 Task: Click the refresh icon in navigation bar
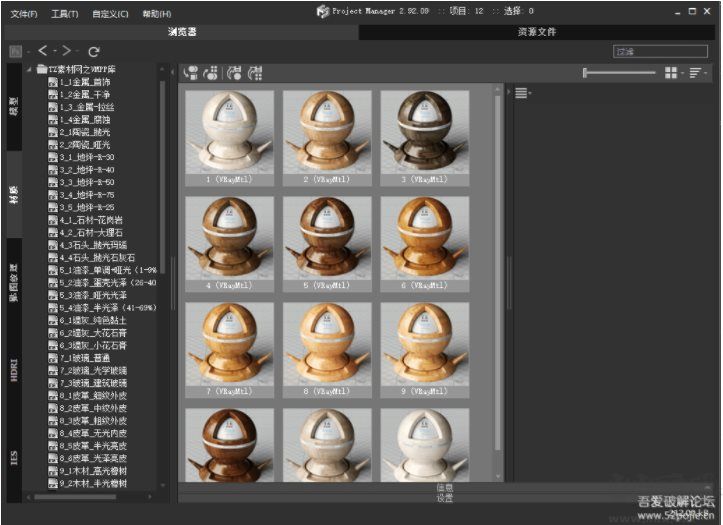(93, 51)
